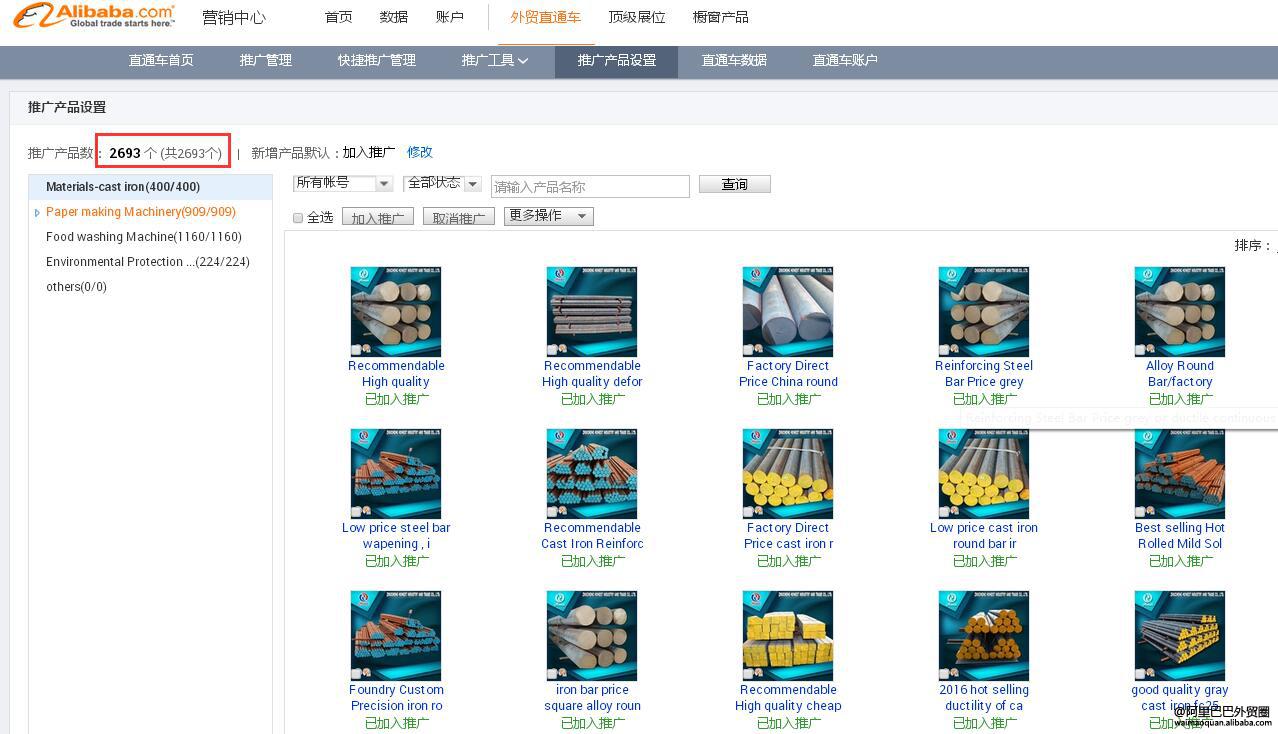Open the 更多操作 dropdown

549,216
